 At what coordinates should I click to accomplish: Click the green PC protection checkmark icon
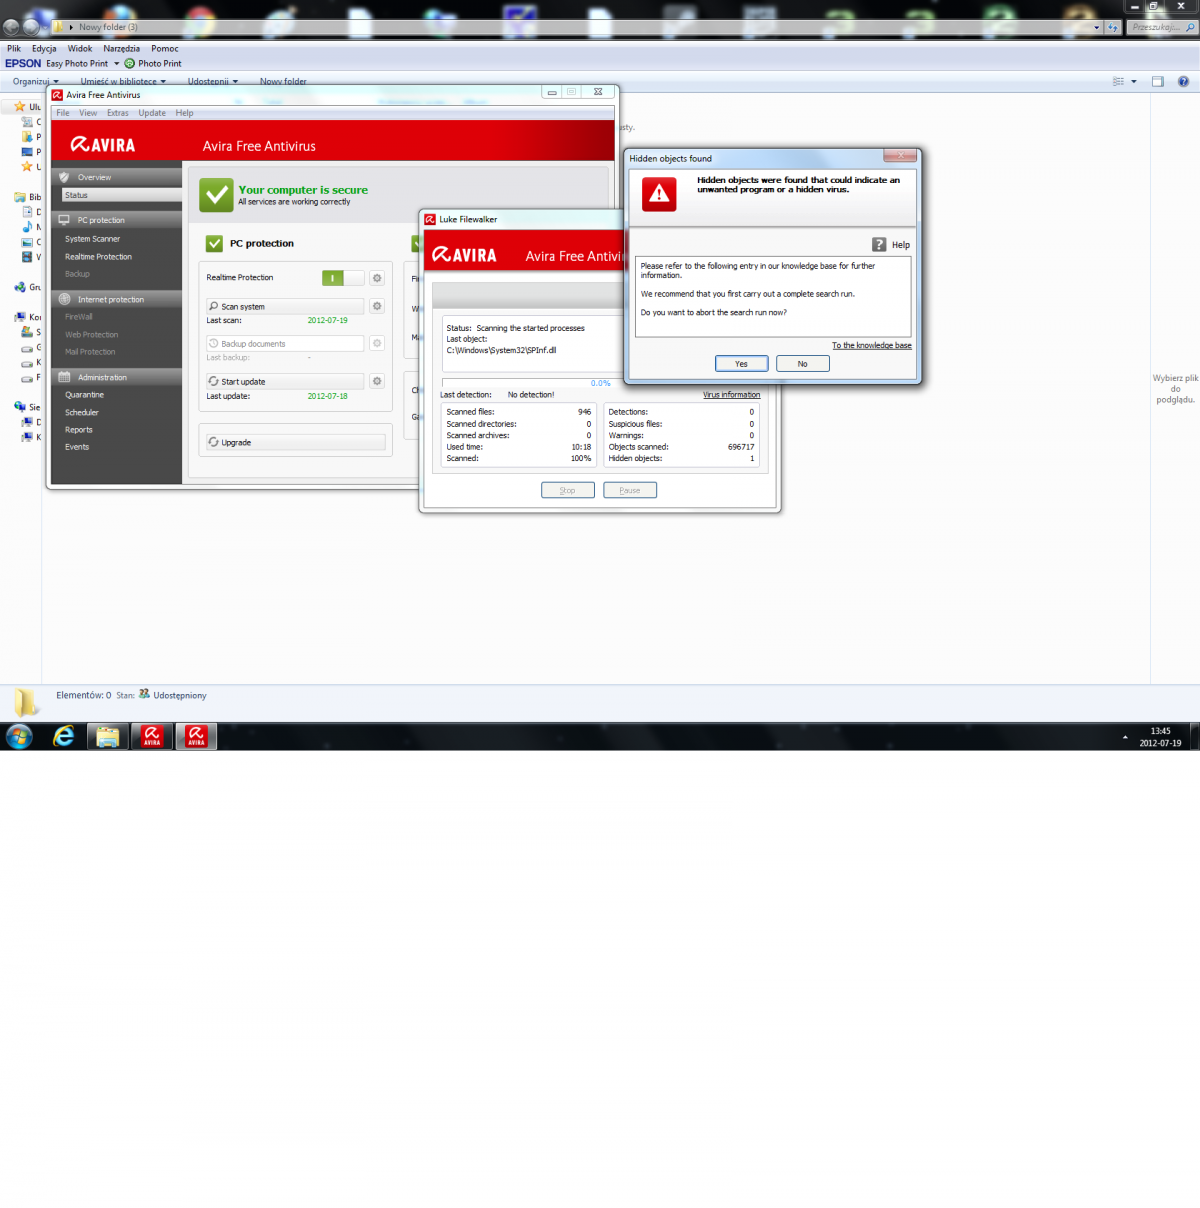click(214, 243)
